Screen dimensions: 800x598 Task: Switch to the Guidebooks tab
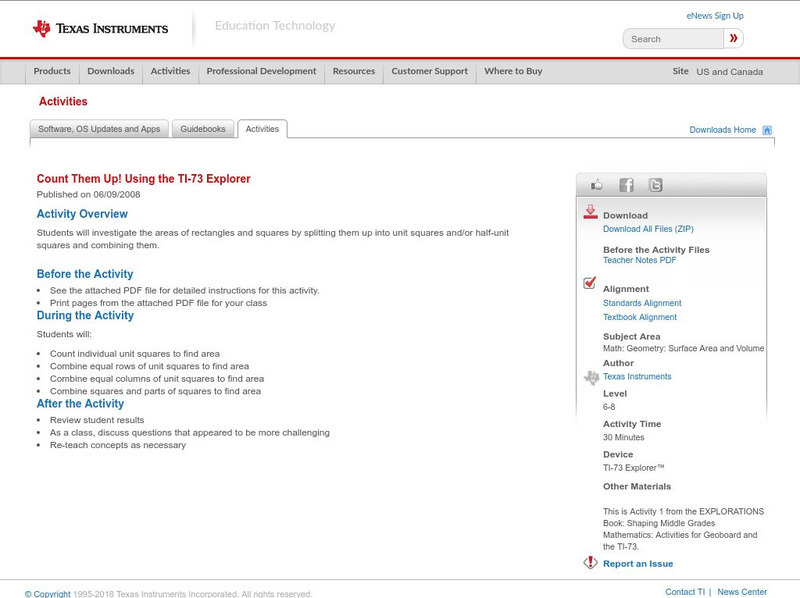click(203, 129)
